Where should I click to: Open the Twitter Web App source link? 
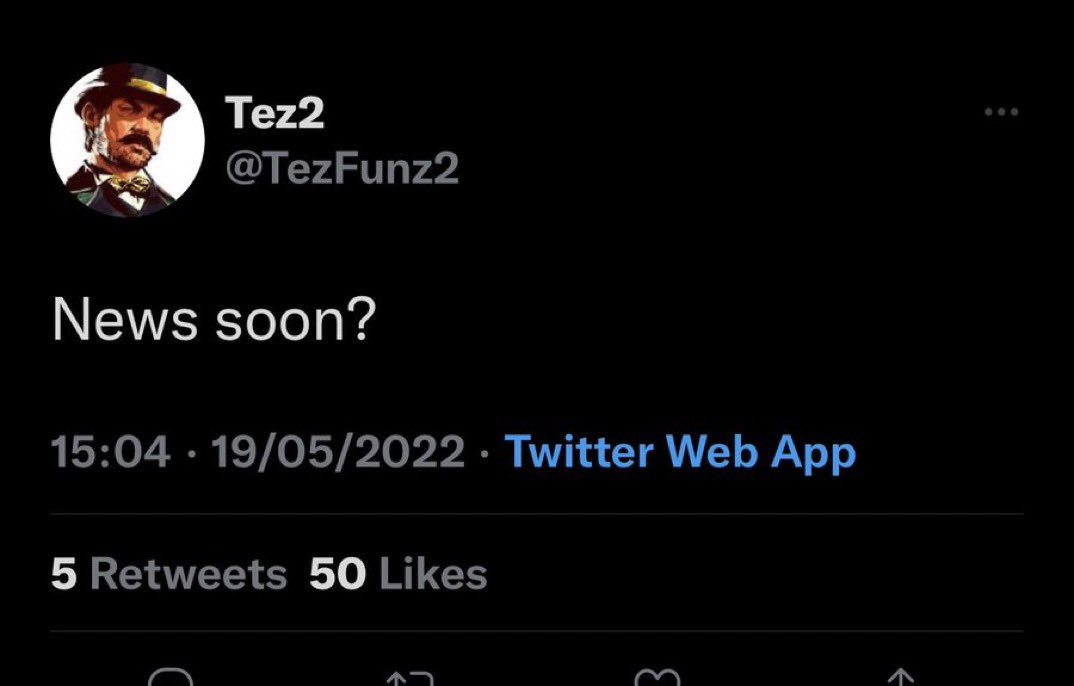680,453
